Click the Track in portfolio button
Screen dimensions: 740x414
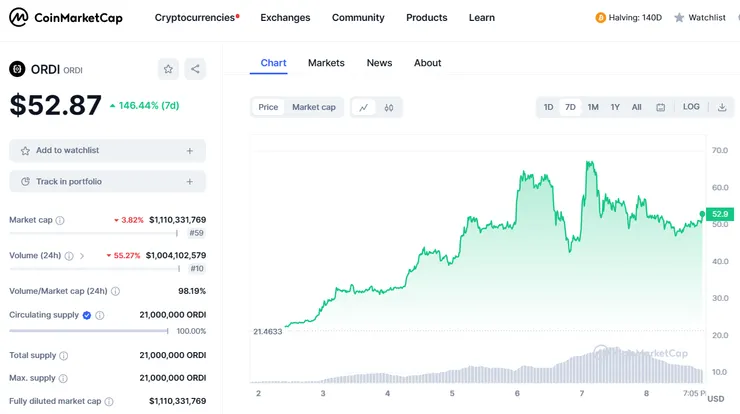click(107, 182)
